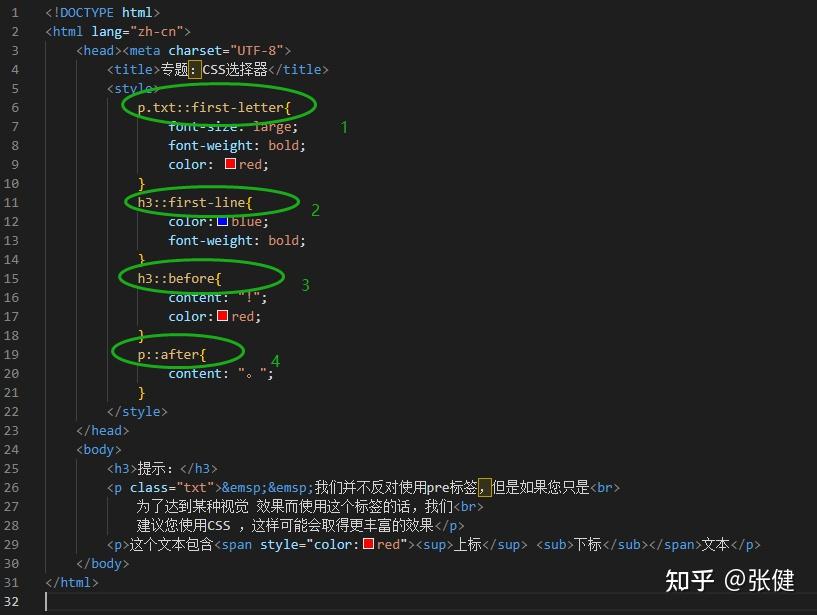Screen dimensions: 817x615
Task: Click the closing brace on line 21
Action: coord(141,392)
